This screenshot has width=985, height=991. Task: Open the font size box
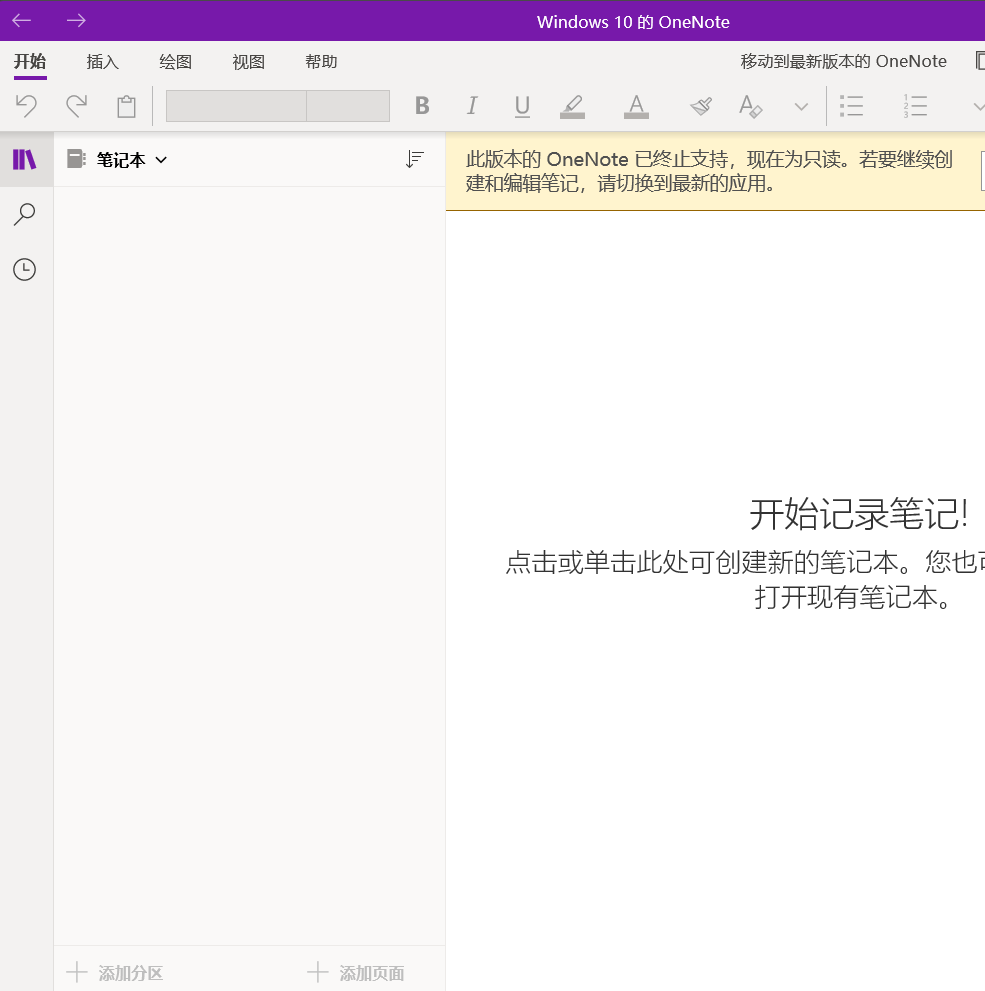point(348,106)
